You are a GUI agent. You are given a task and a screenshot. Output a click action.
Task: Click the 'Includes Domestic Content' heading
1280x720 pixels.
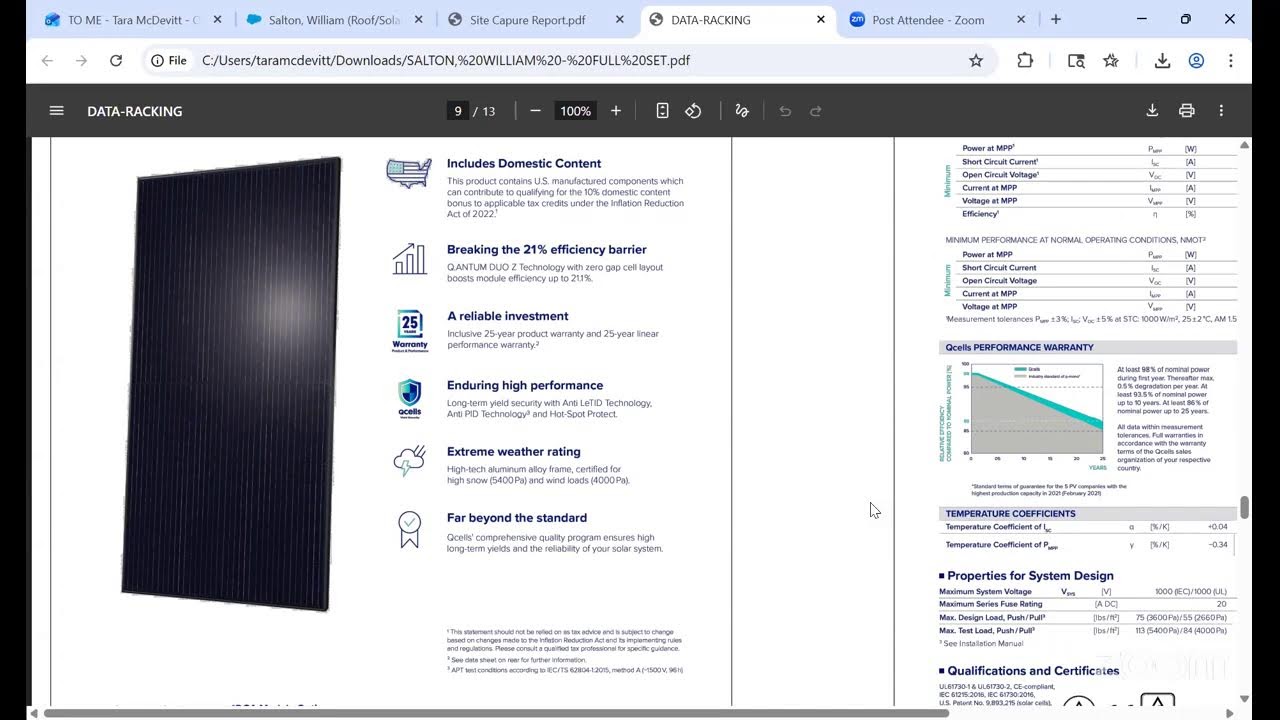click(x=524, y=163)
